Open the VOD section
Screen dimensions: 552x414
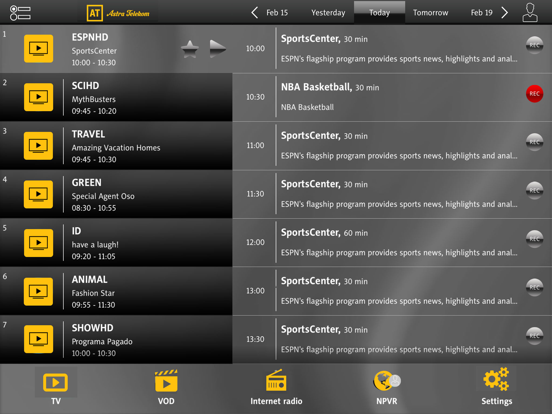pos(166,387)
